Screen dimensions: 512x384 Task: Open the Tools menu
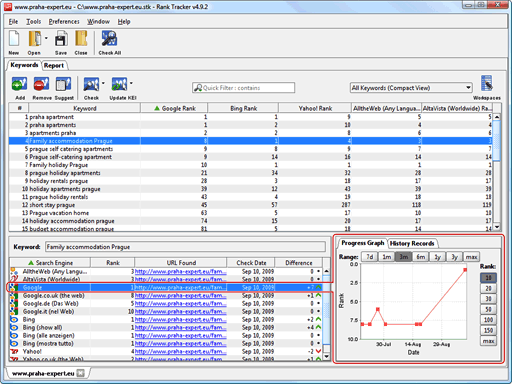(34, 22)
